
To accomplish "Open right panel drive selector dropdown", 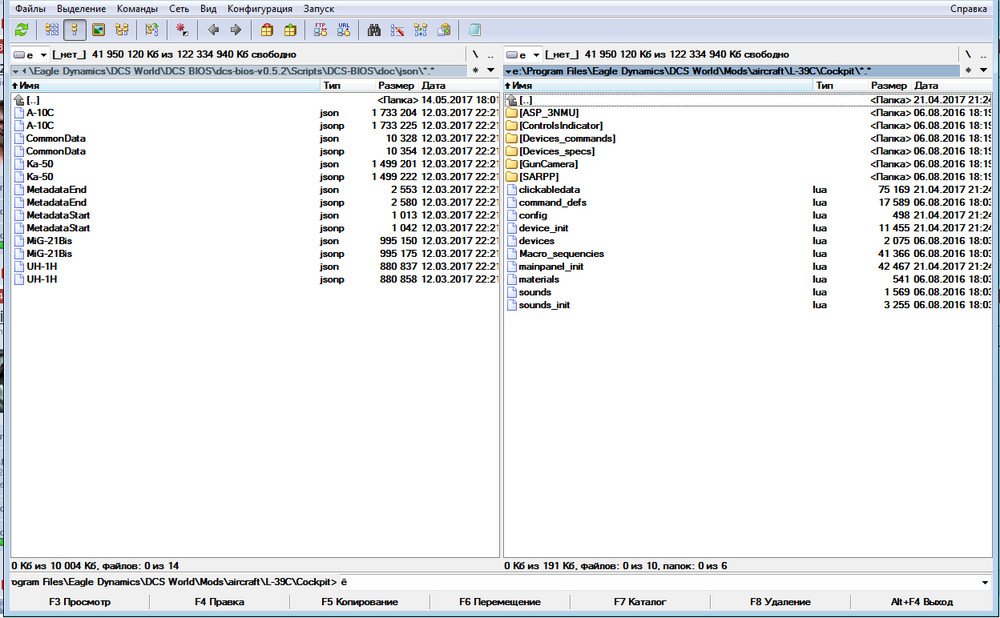I will (x=523, y=55).
